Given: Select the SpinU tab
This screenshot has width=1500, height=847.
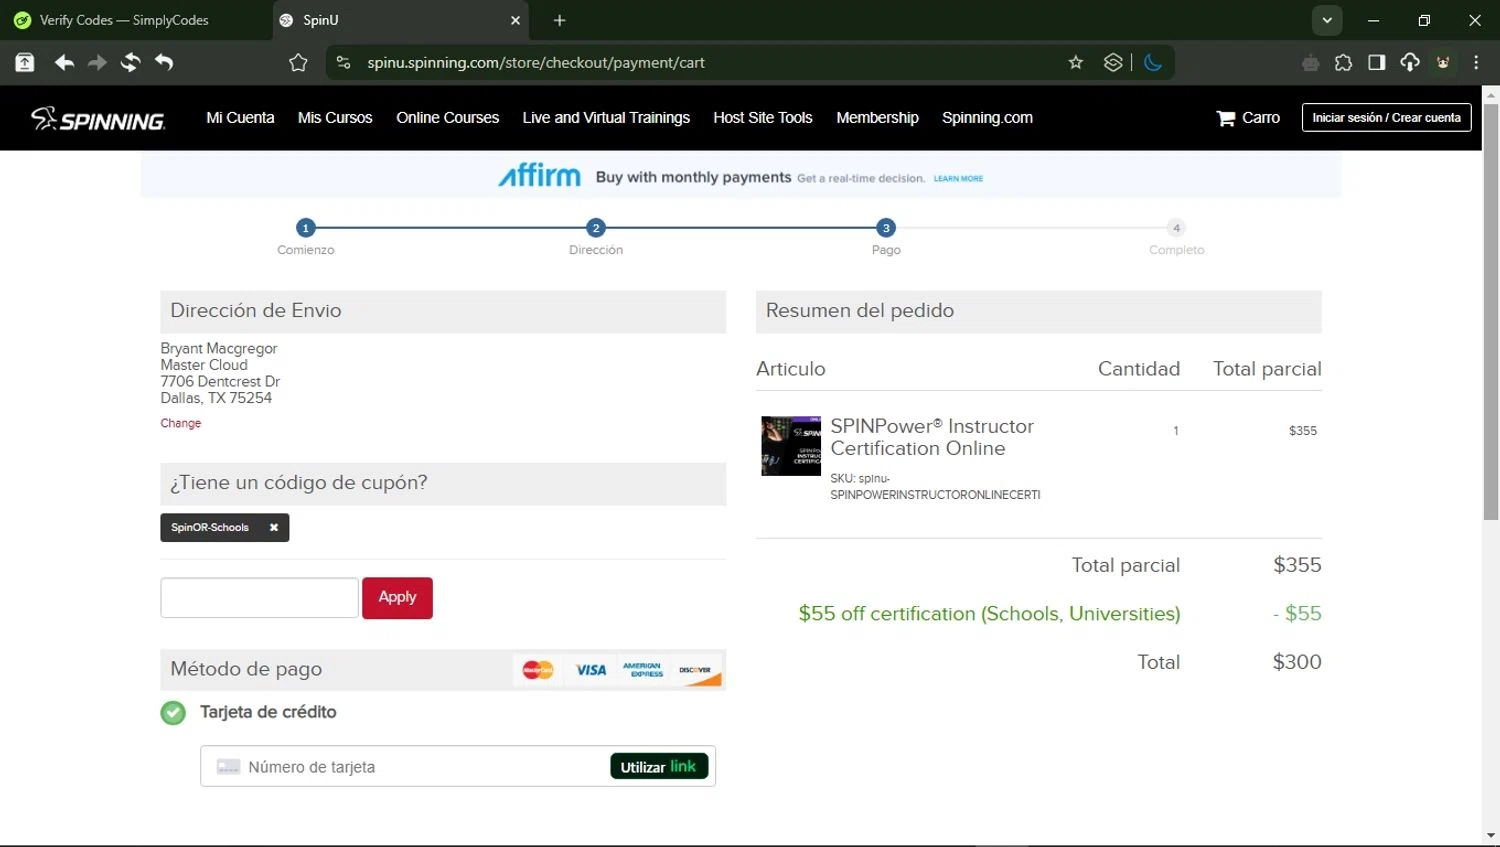Looking at the screenshot, I should pyautogui.click(x=401, y=20).
